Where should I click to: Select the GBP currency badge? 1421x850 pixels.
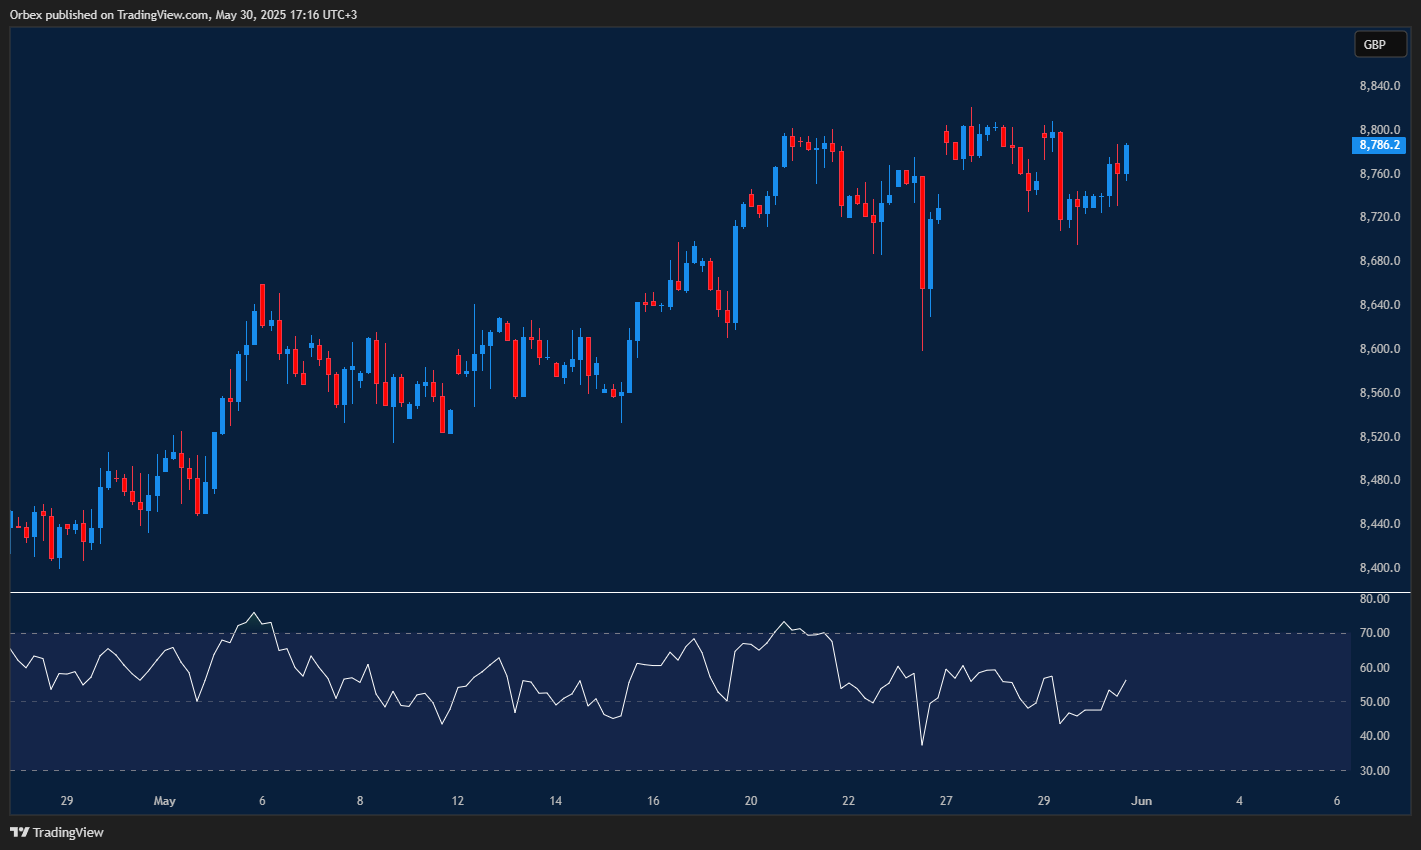(1379, 44)
